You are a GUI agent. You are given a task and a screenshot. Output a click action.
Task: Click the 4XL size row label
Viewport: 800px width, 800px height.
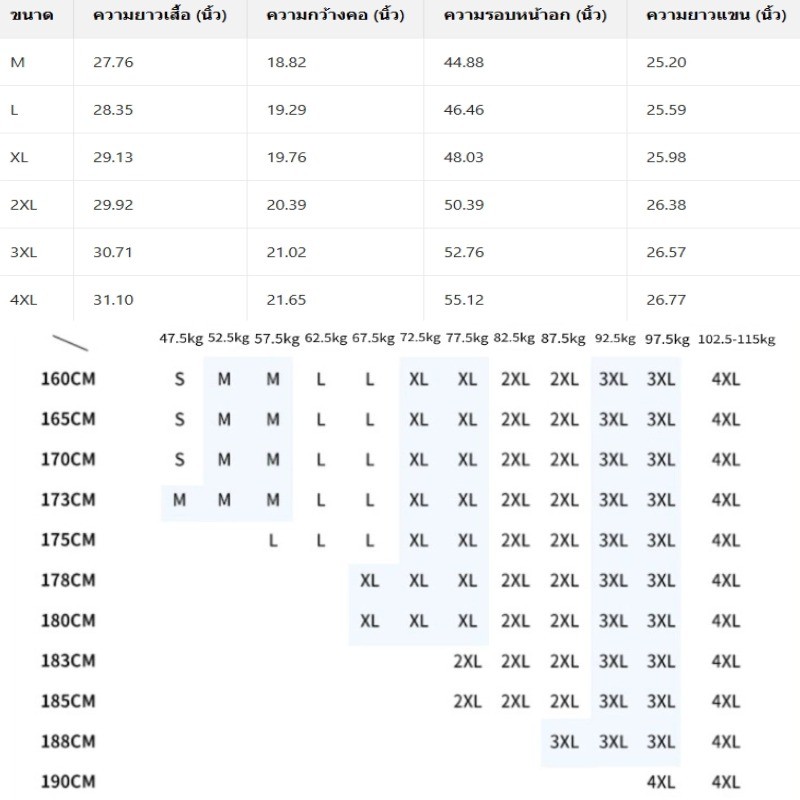pyautogui.click(x=23, y=299)
